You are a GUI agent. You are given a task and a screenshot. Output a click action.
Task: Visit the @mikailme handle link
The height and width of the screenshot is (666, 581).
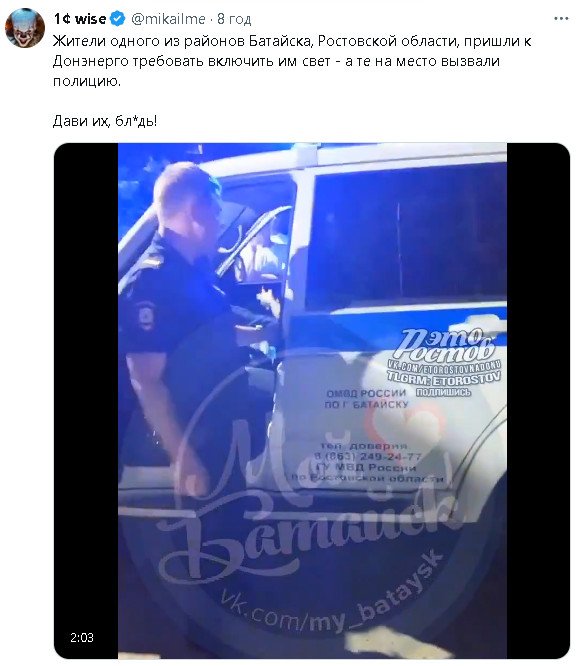169,19
